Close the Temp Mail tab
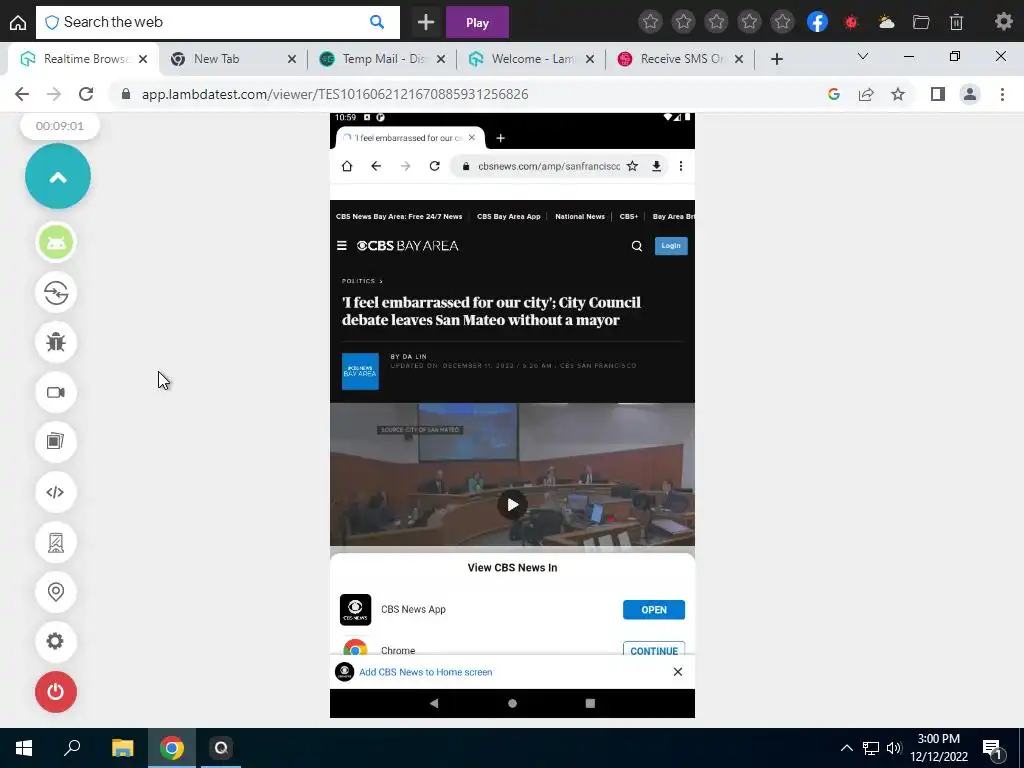 click(x=441, y=59)
